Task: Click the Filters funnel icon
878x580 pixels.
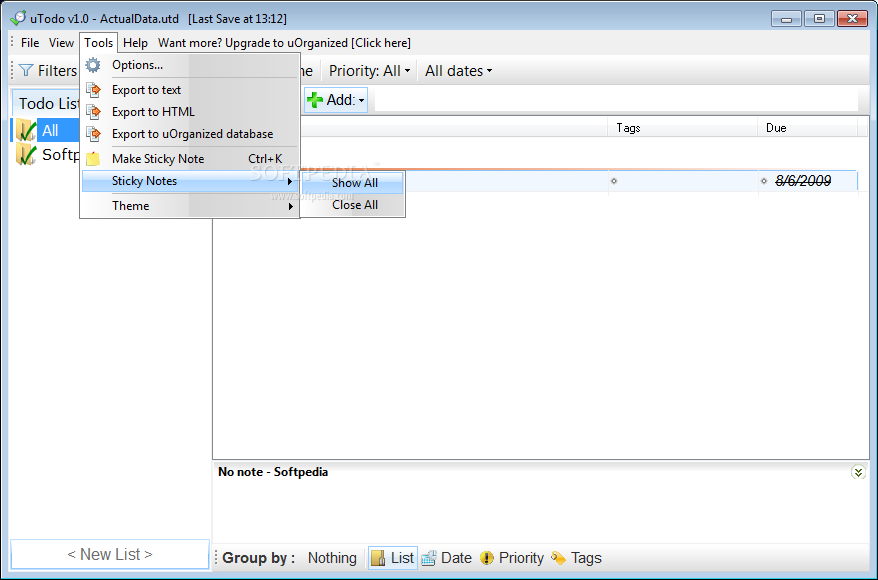Action: (x=26, y=70)
